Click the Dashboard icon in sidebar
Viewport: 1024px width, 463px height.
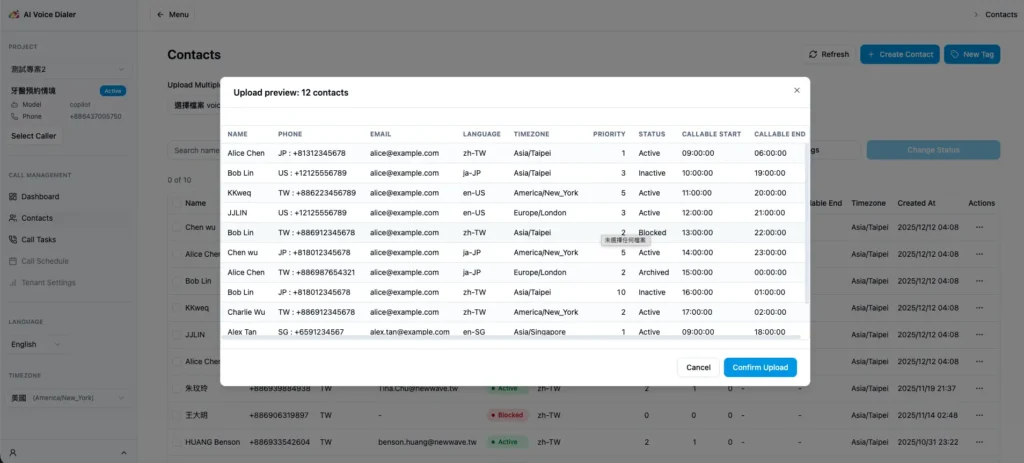tap(13, 197)
